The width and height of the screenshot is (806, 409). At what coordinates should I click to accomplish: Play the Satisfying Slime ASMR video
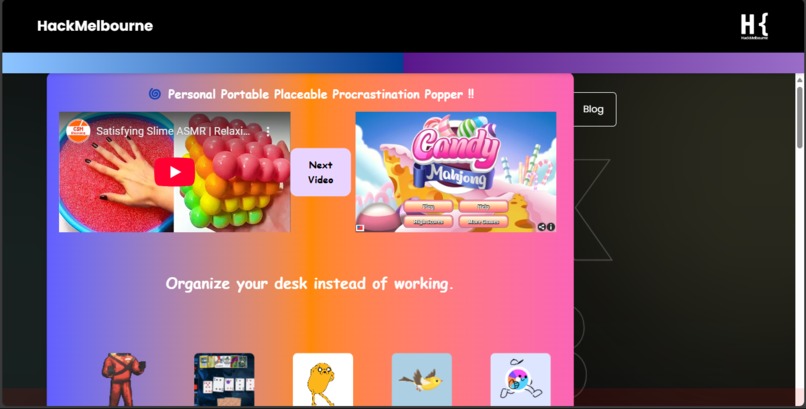[174, 172]
